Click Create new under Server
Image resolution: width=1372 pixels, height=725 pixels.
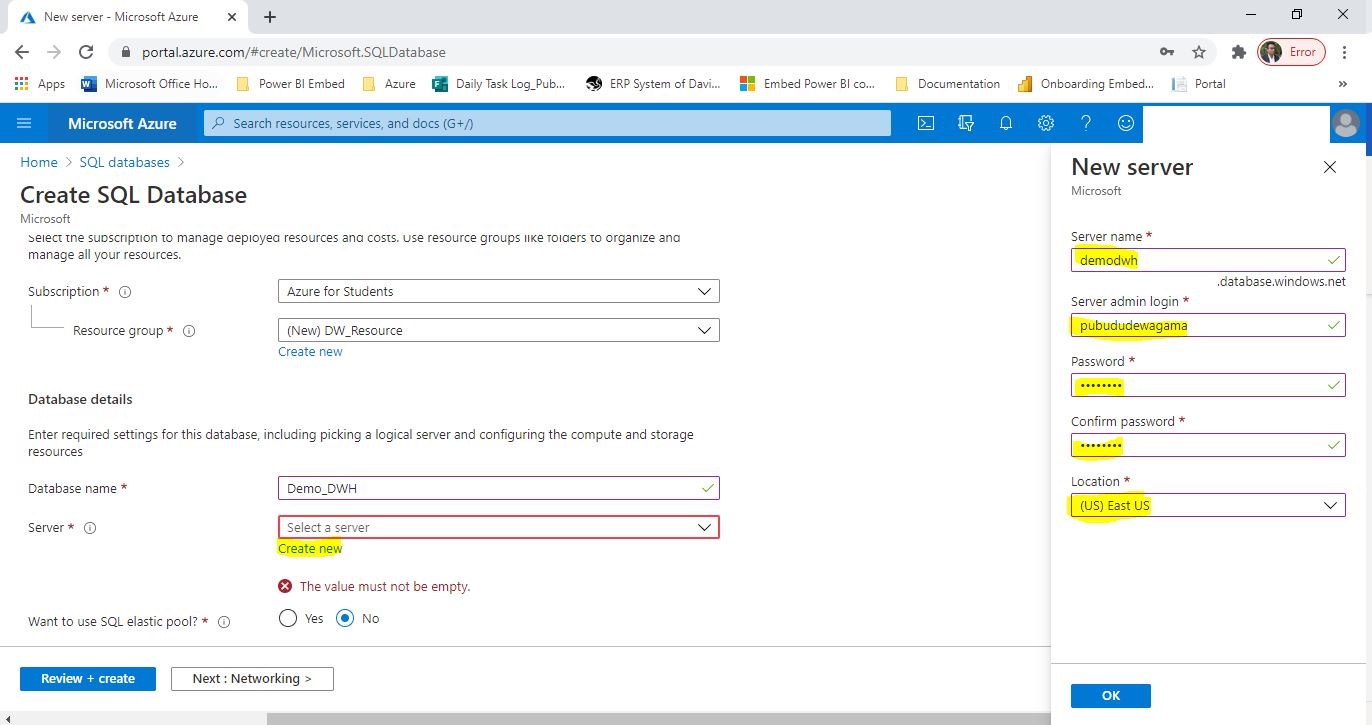point(310,548)
